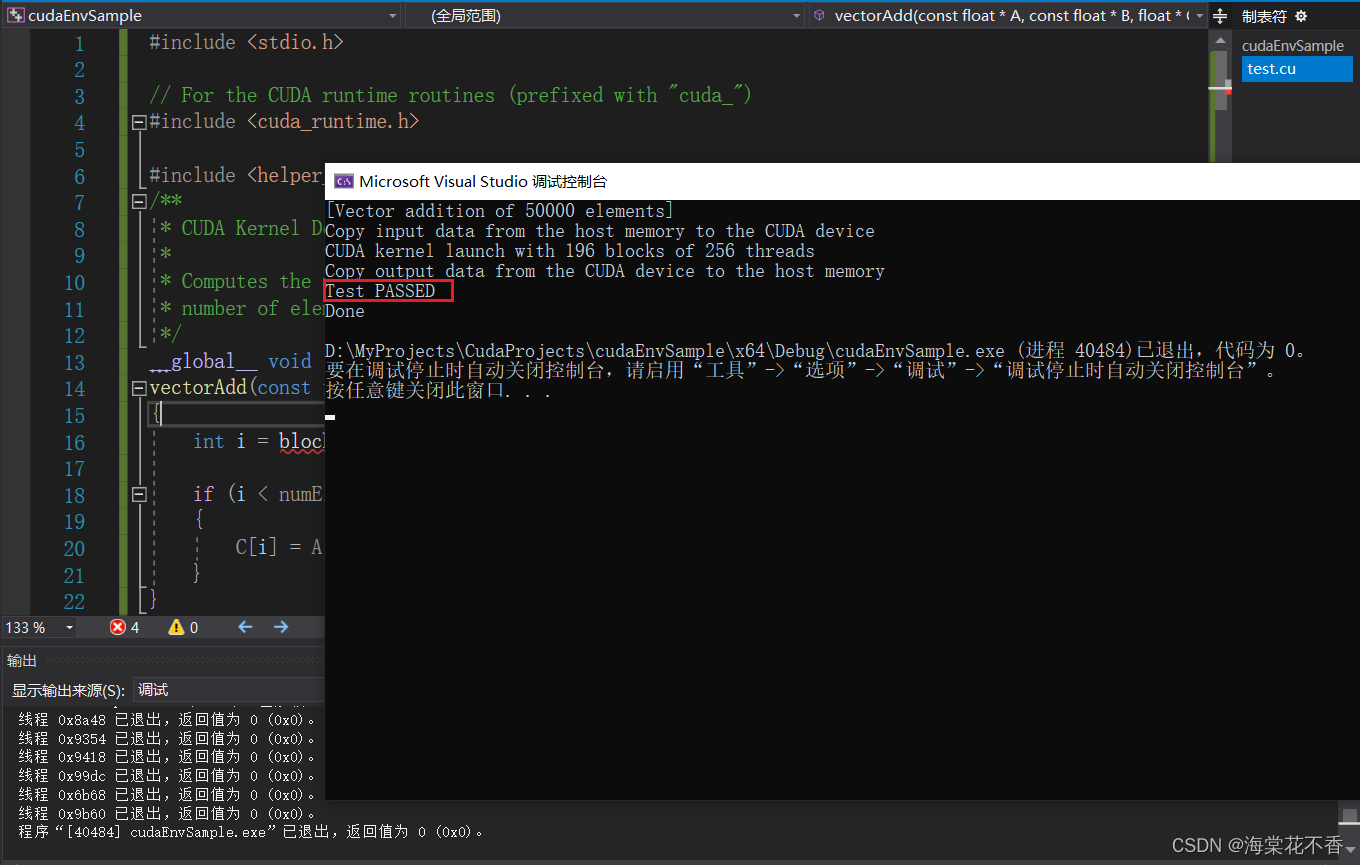Click the 线程 0x99dc output line
The width and height of the screenshot is (1360, 865).
[168, 776]
